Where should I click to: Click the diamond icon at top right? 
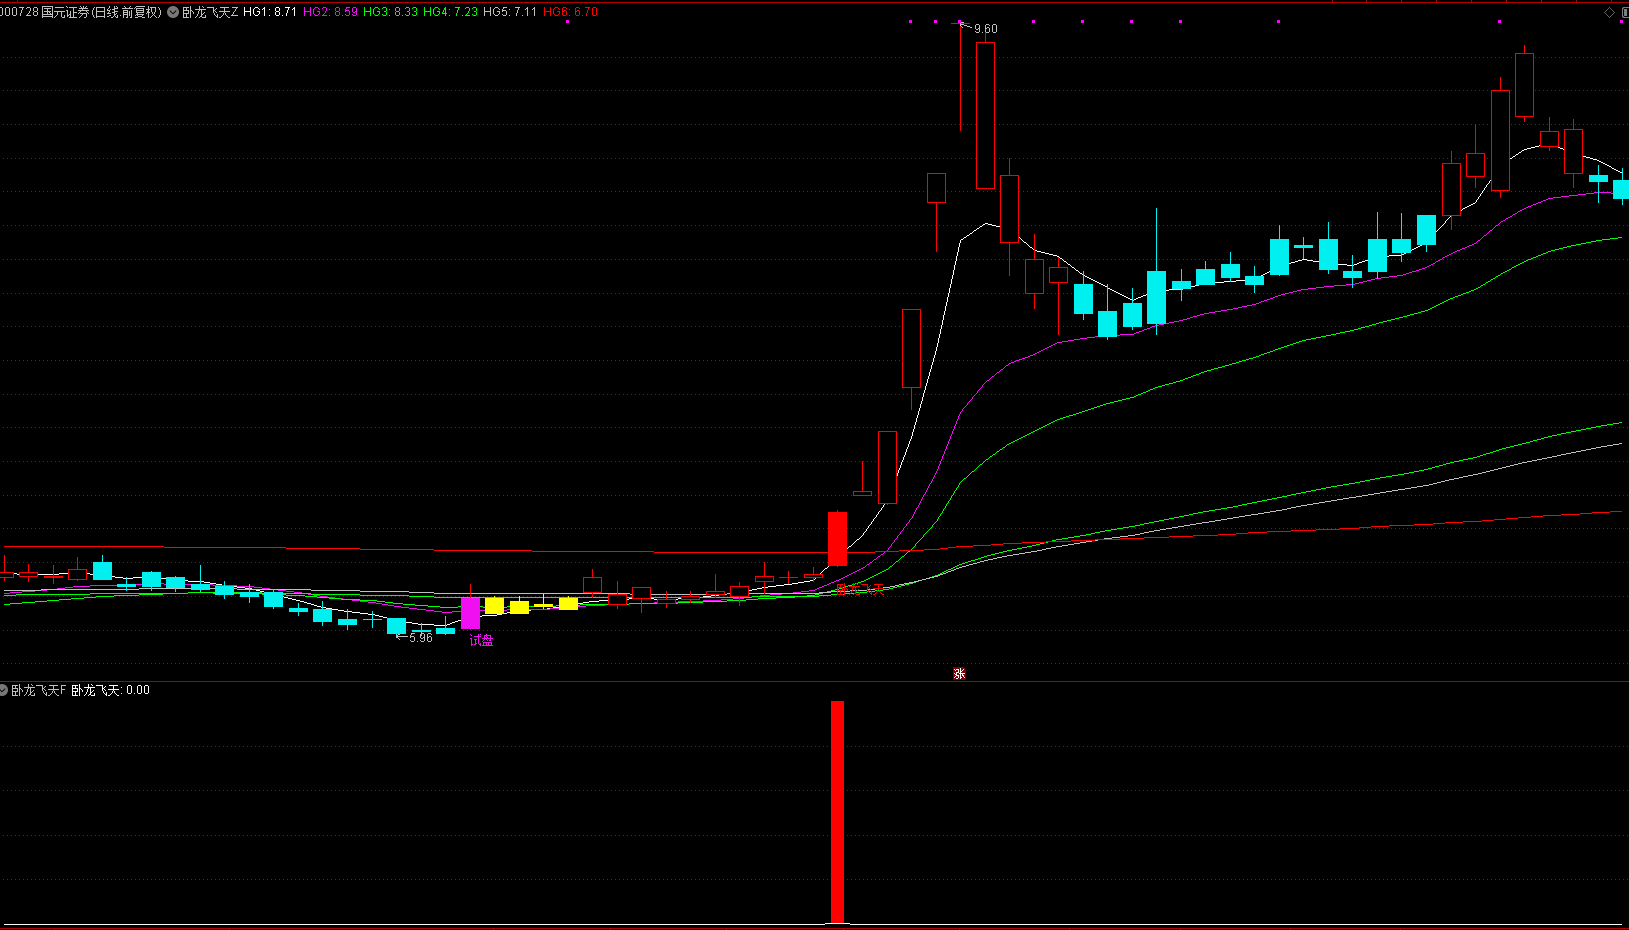coord(1609,12)
